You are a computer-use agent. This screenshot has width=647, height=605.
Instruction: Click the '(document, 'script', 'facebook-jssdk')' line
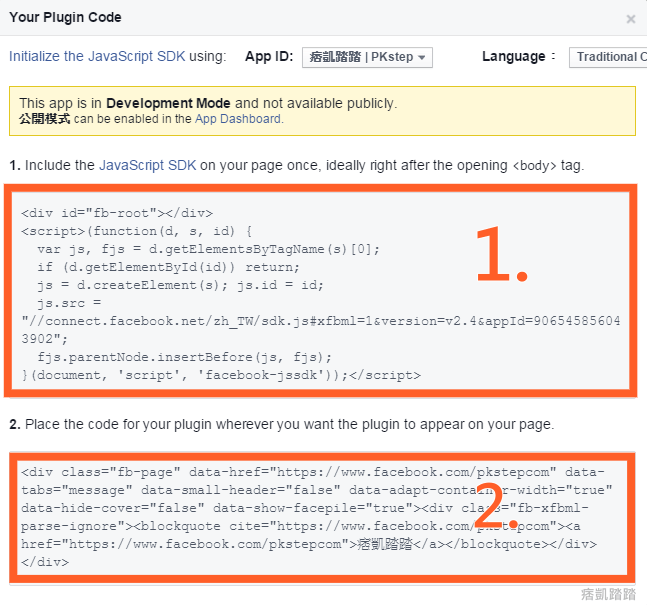pos(221,375)
